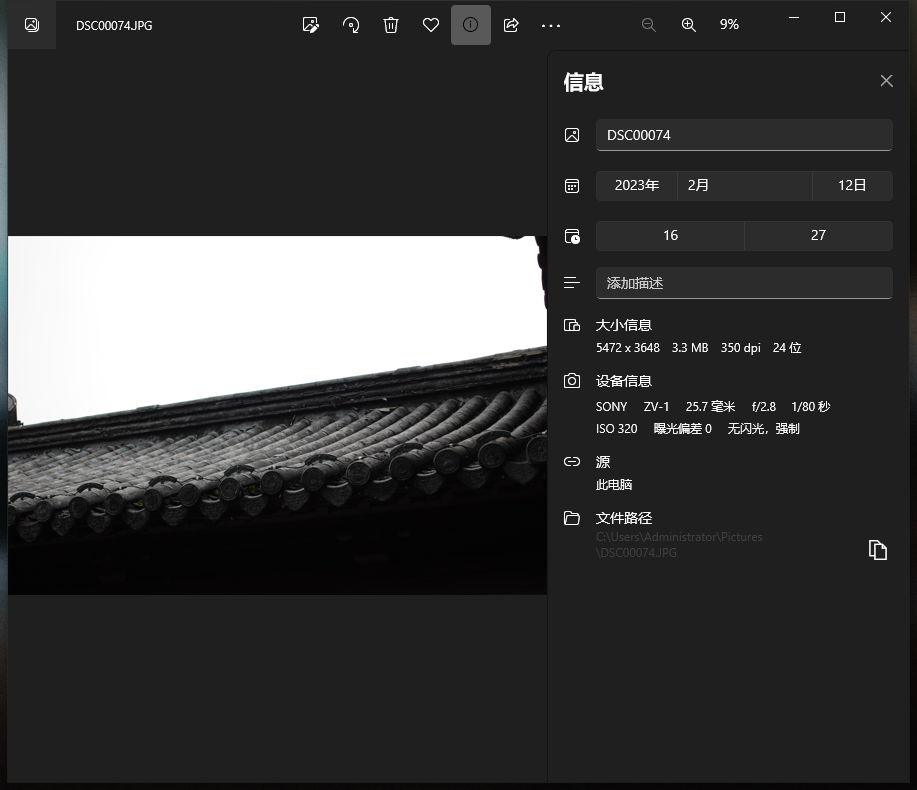This screenshot has height=790, width=917.
Task: Open the three-dot more options menu
Action: 551,25
